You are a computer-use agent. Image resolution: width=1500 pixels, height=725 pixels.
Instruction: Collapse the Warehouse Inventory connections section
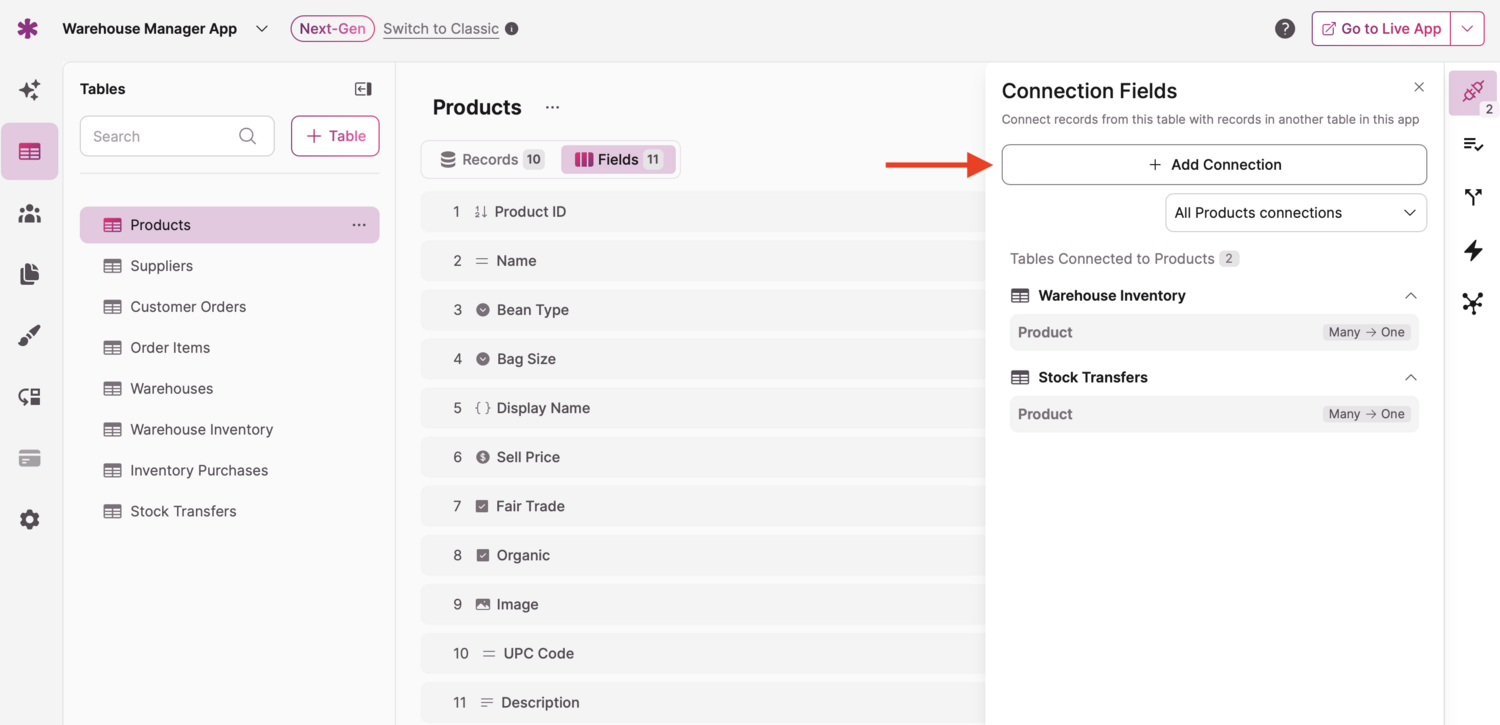pos(1410,296)
